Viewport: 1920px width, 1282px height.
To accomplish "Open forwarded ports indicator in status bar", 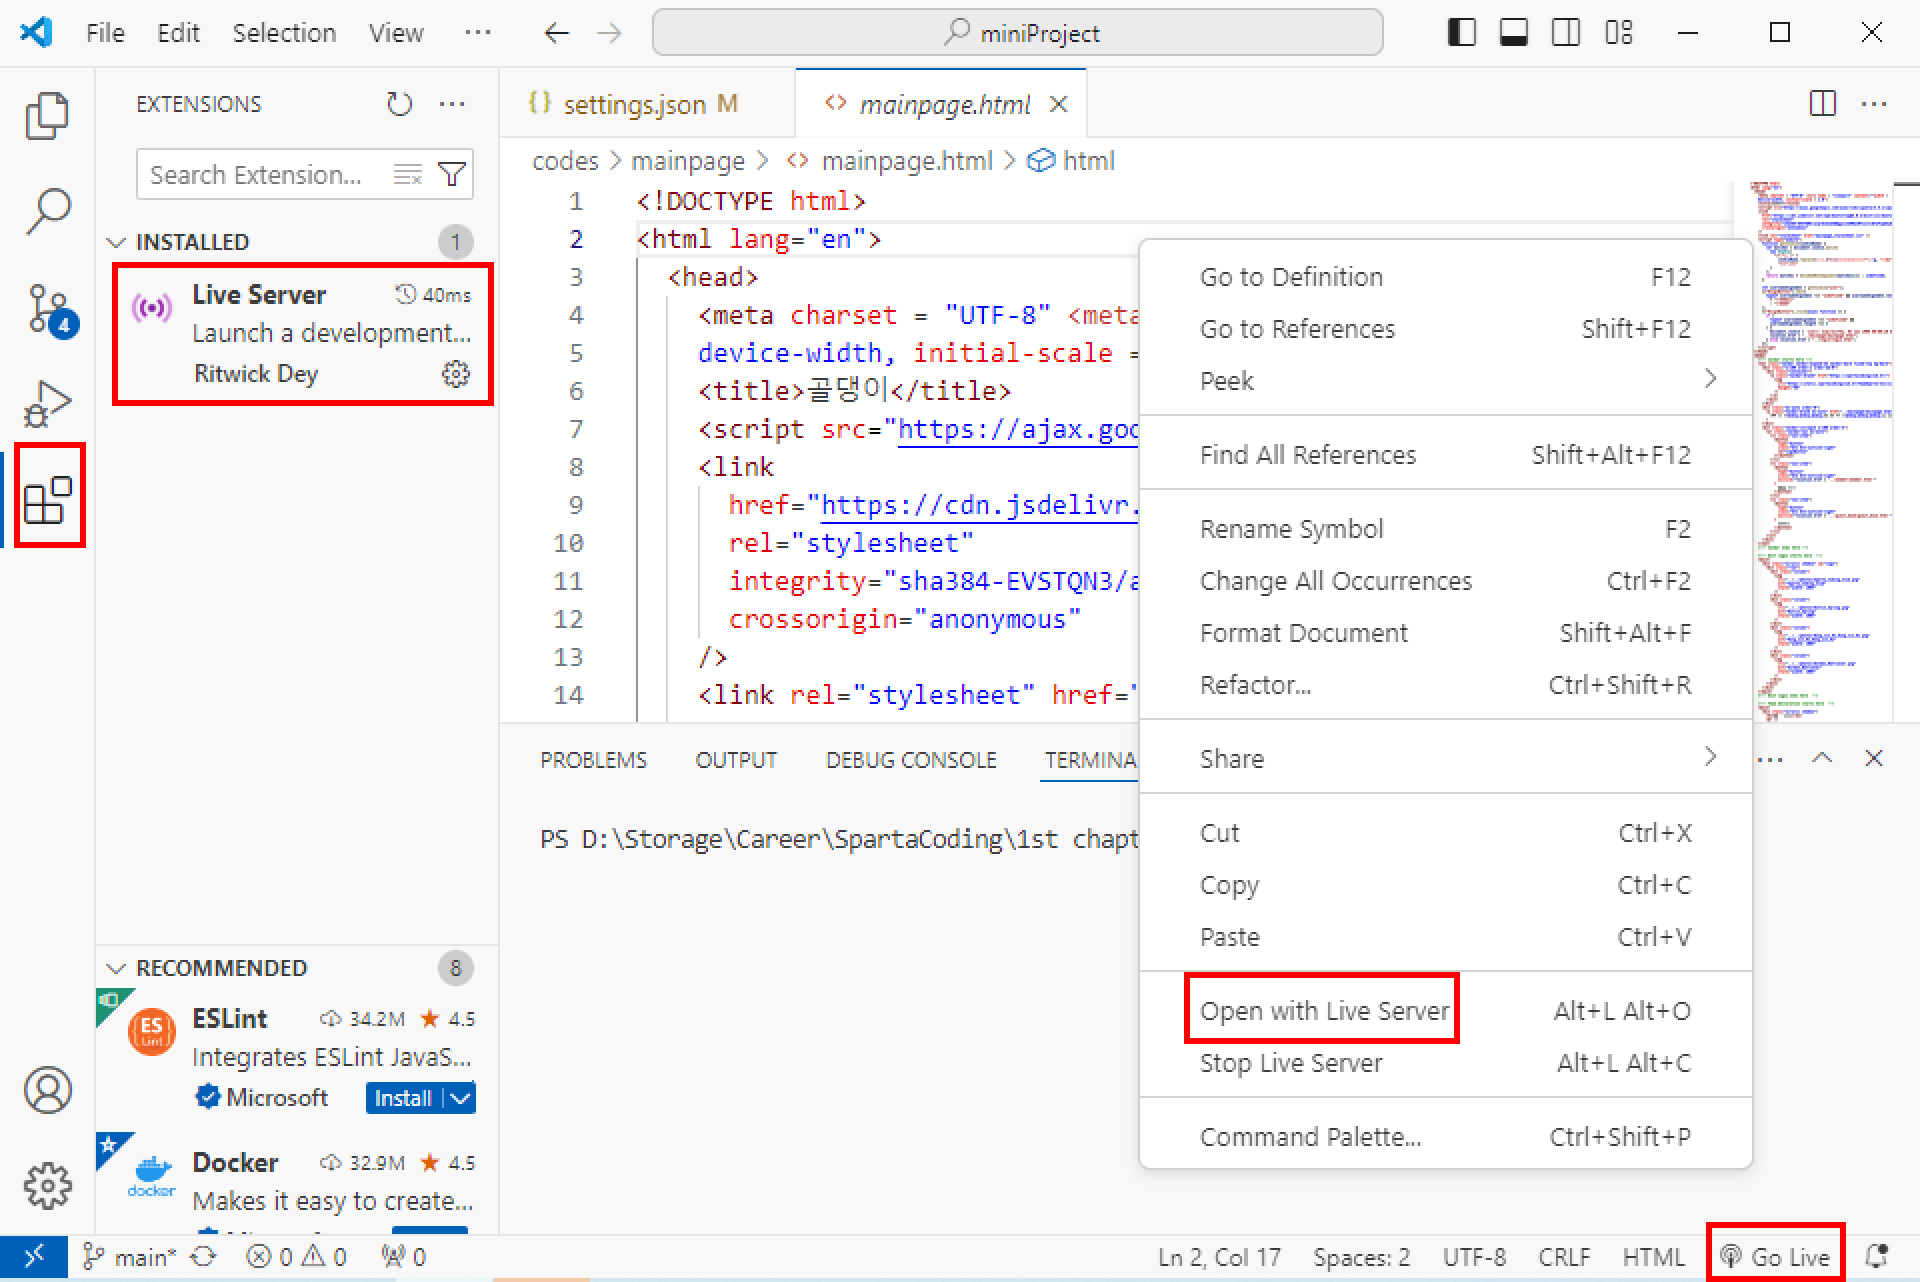I will (403, 1256).
